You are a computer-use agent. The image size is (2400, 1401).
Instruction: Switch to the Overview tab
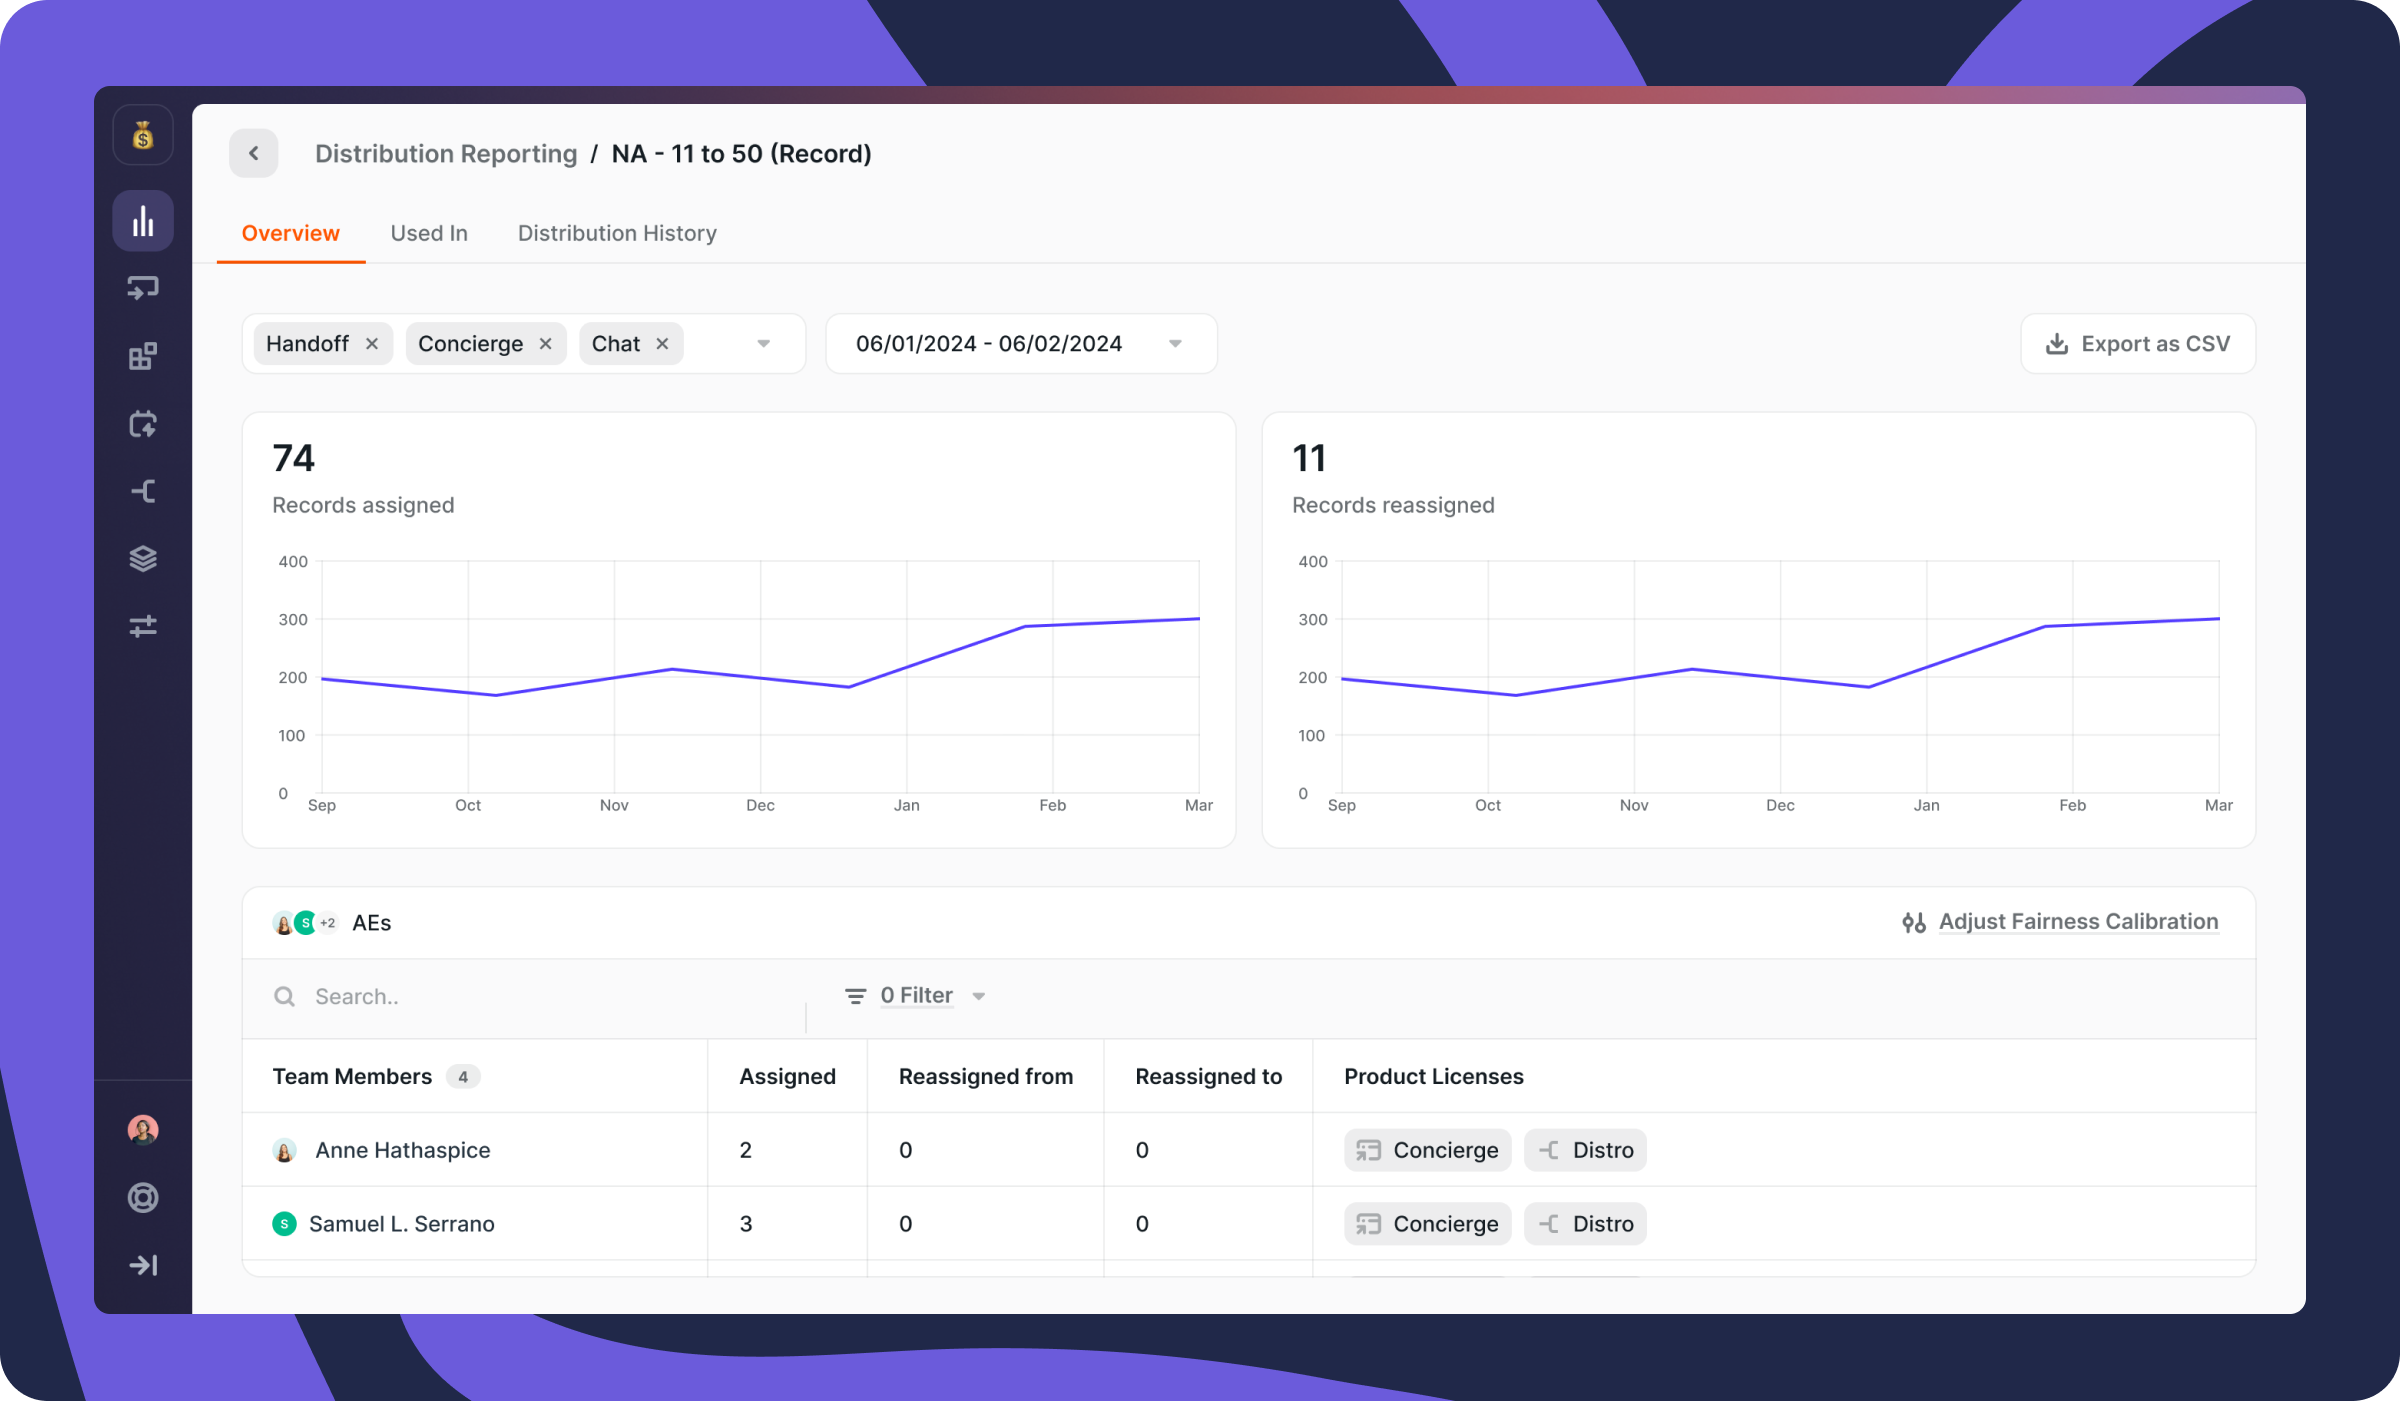click(291, 233)
